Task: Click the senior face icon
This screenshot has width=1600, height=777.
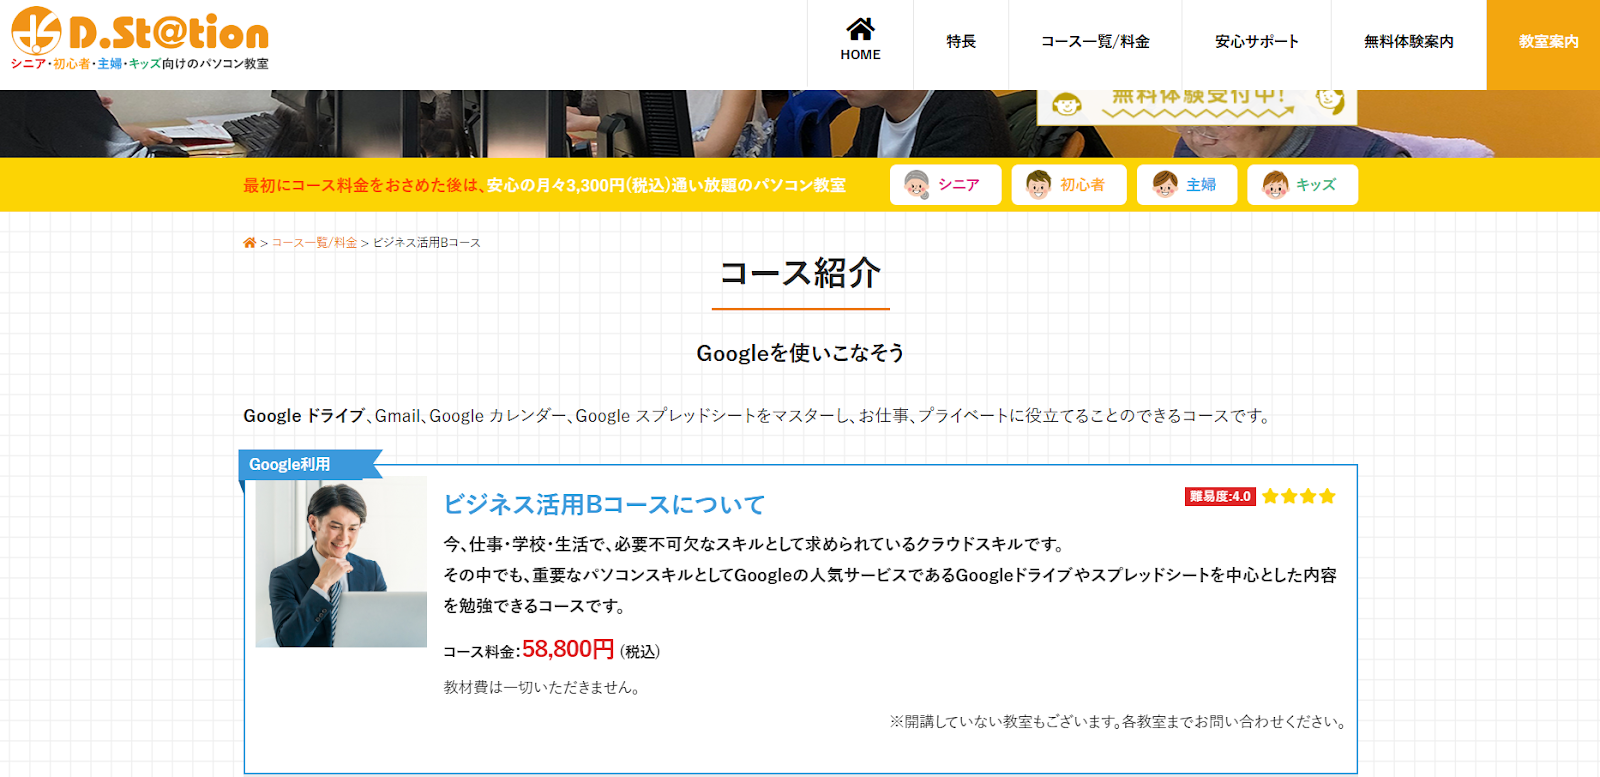Action: click(x=917, y=184)
